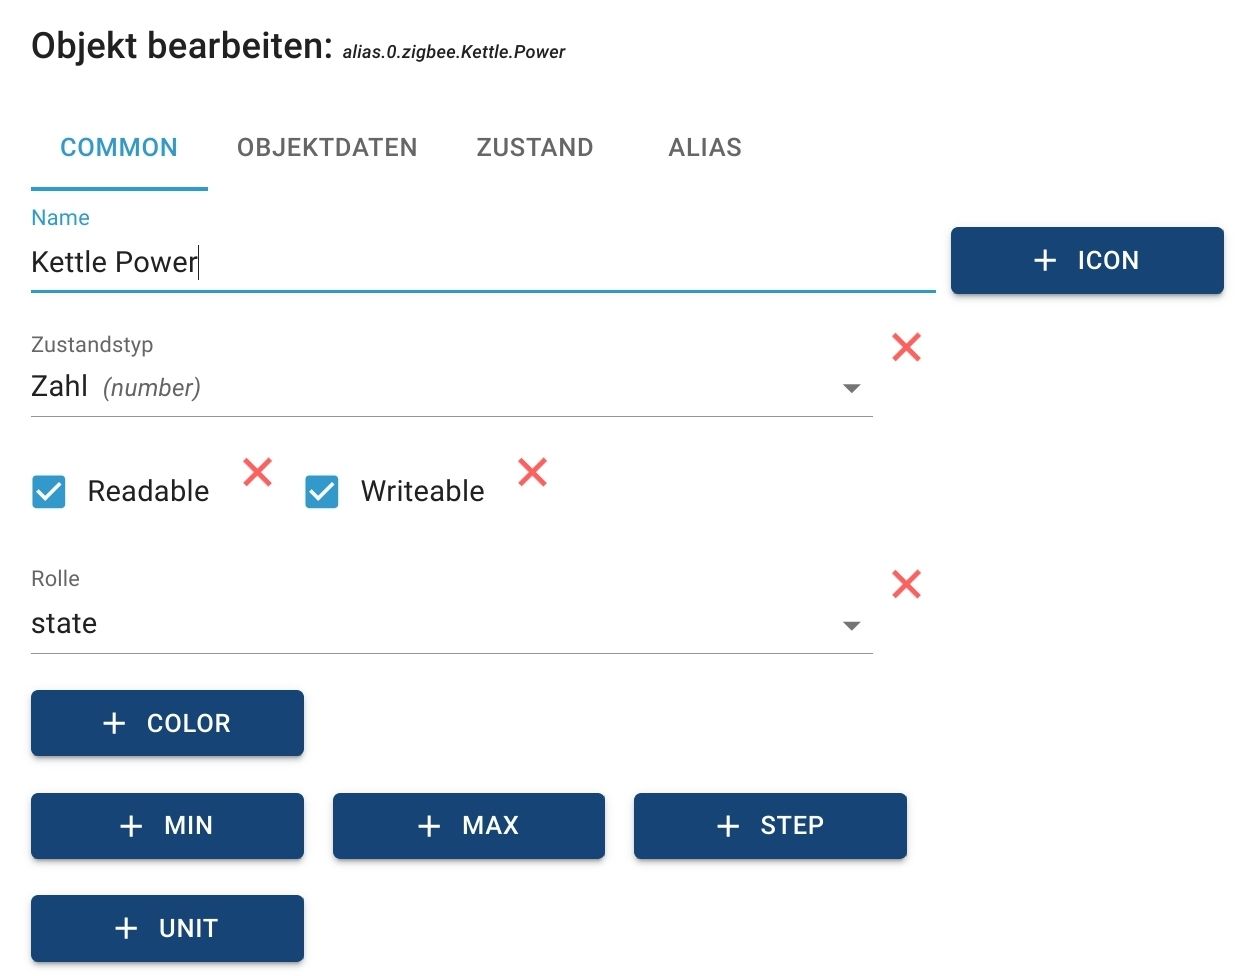
Task: Uncheck the Writeable checkbox
Action: pos(322,492)
